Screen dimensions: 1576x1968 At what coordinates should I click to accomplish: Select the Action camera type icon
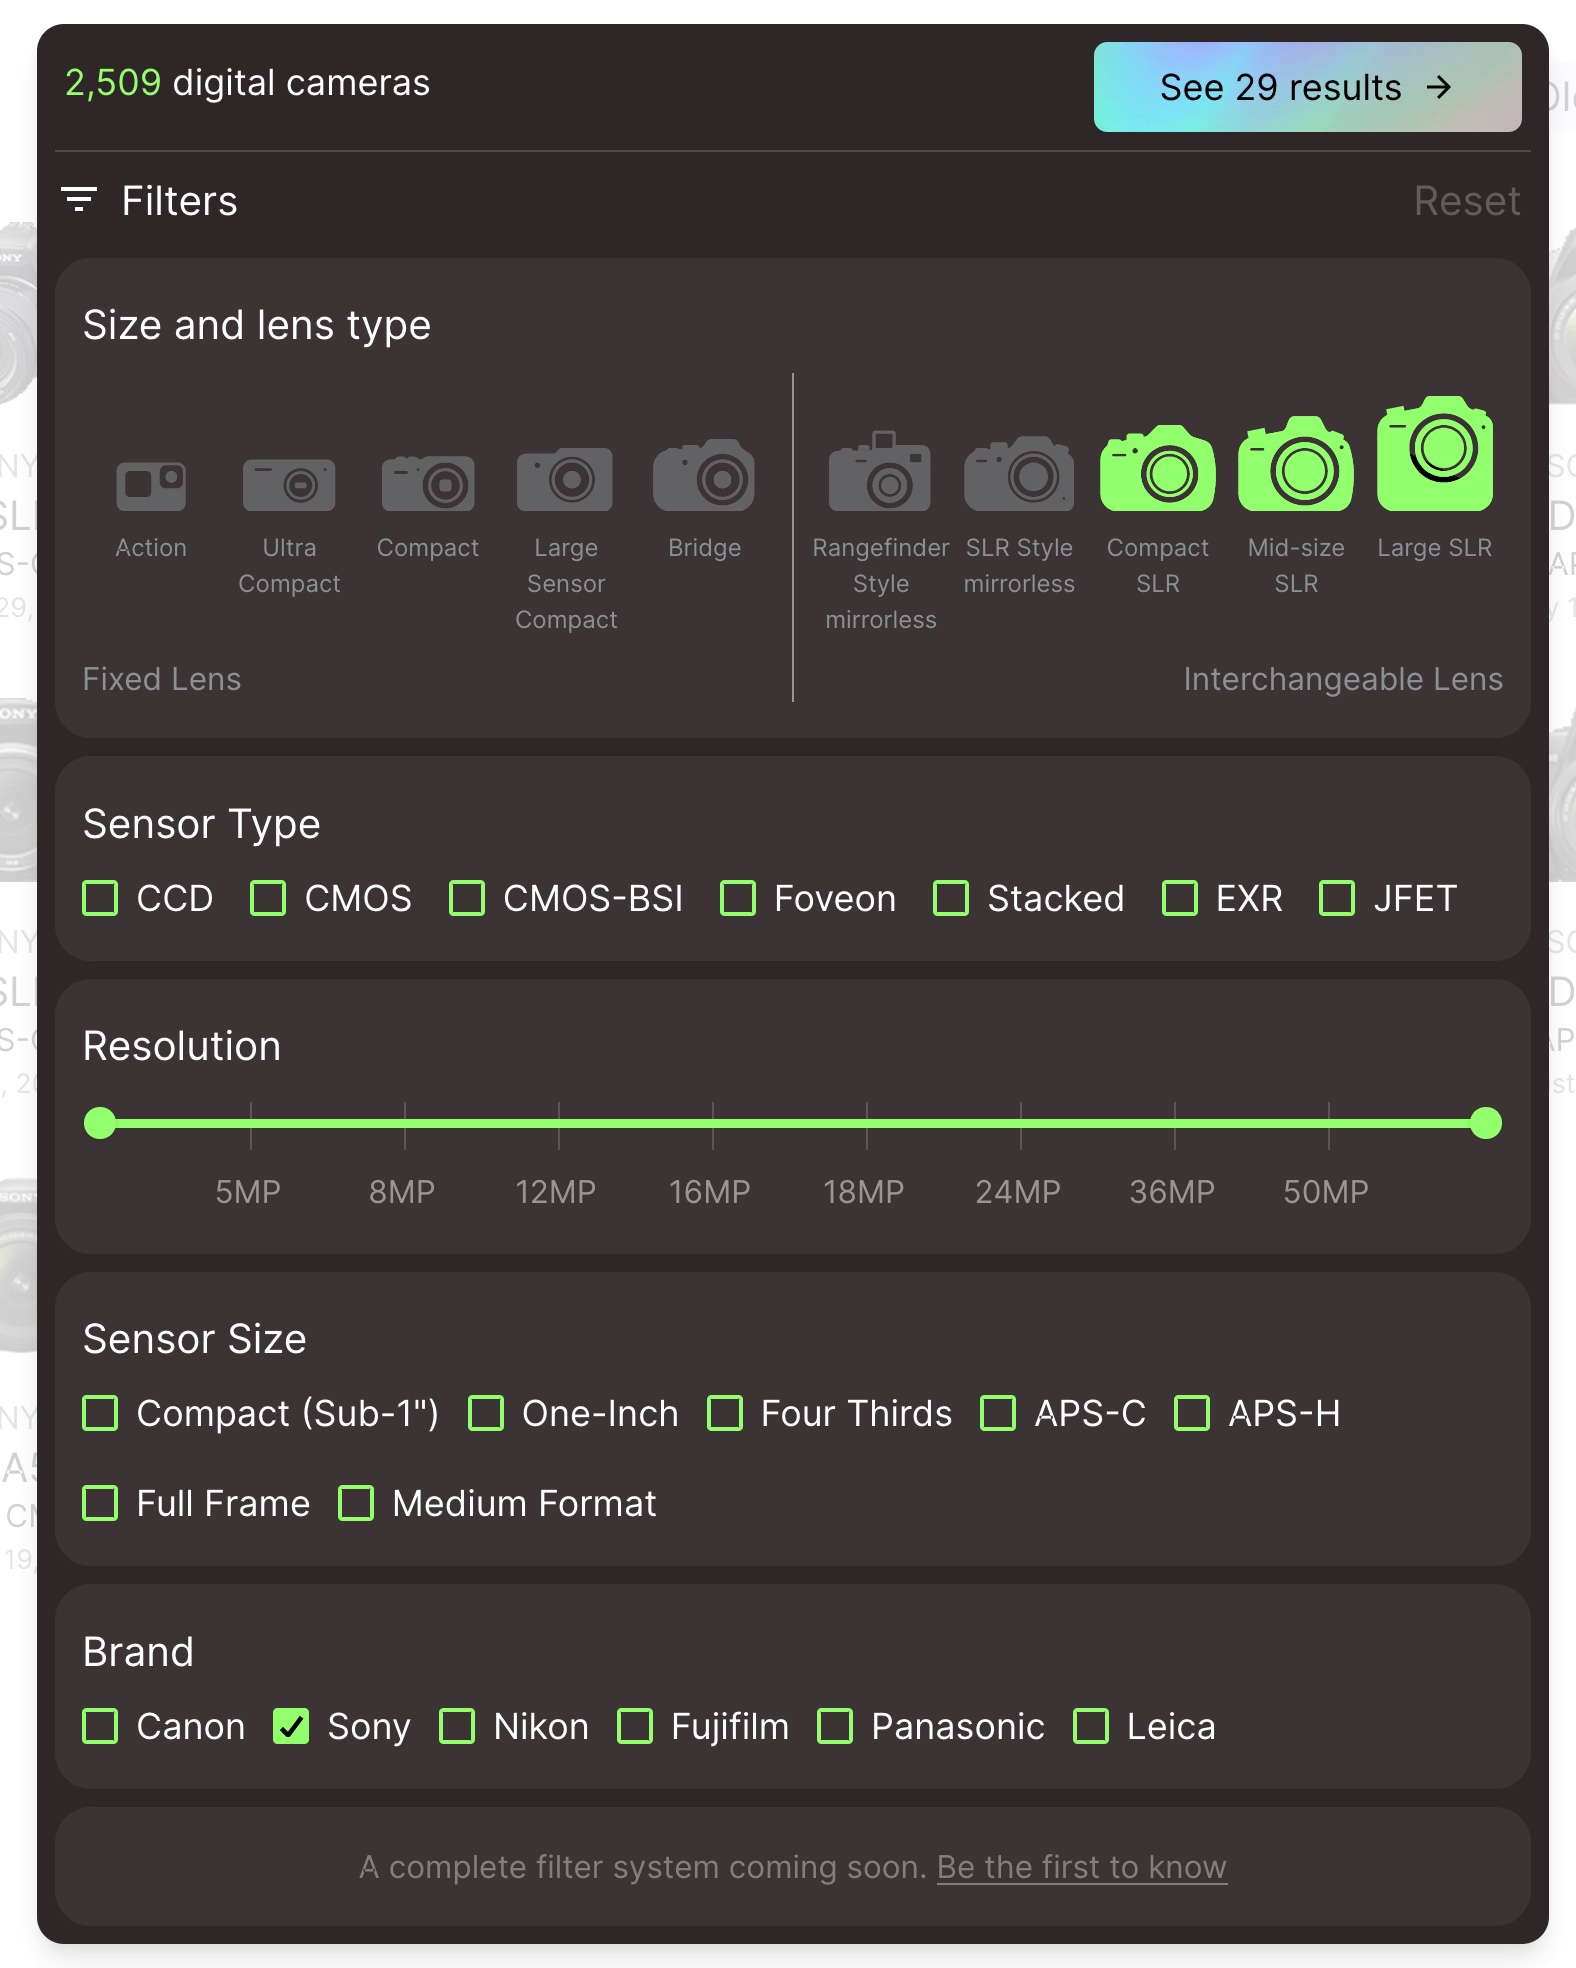click(x=151, y=485)
